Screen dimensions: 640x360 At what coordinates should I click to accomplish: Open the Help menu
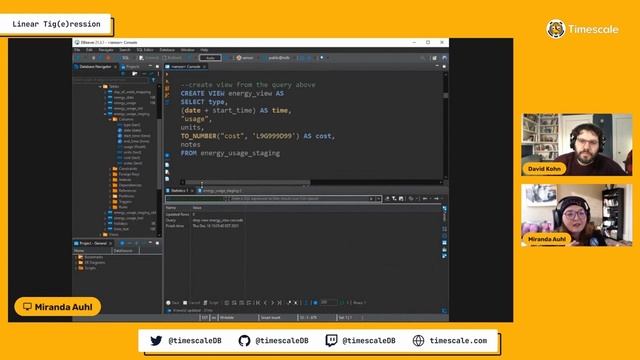click(x=204, y=50)
